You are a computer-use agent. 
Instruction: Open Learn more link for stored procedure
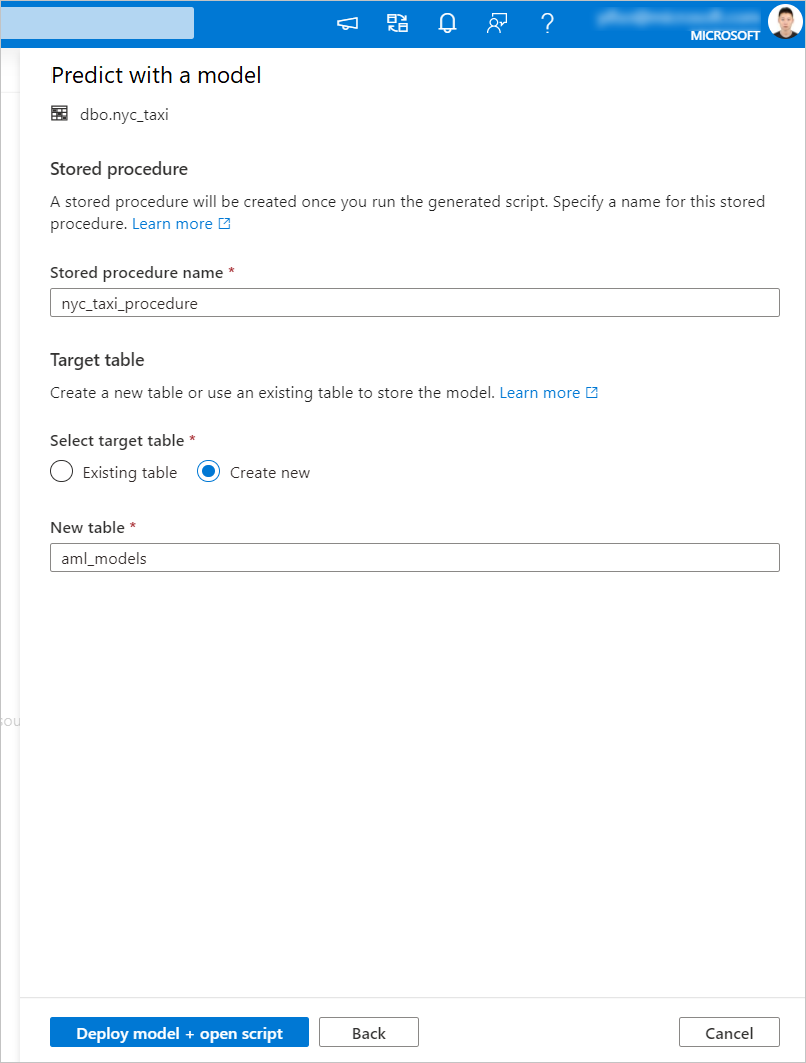pos(172,224)
